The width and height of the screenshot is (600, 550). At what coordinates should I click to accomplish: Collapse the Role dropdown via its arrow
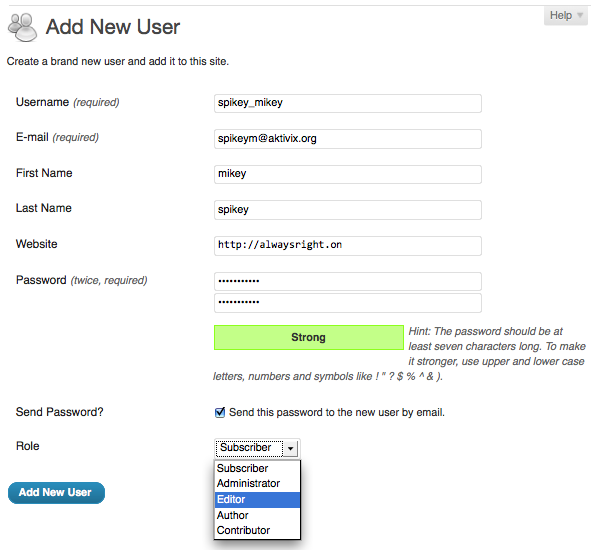290,448
